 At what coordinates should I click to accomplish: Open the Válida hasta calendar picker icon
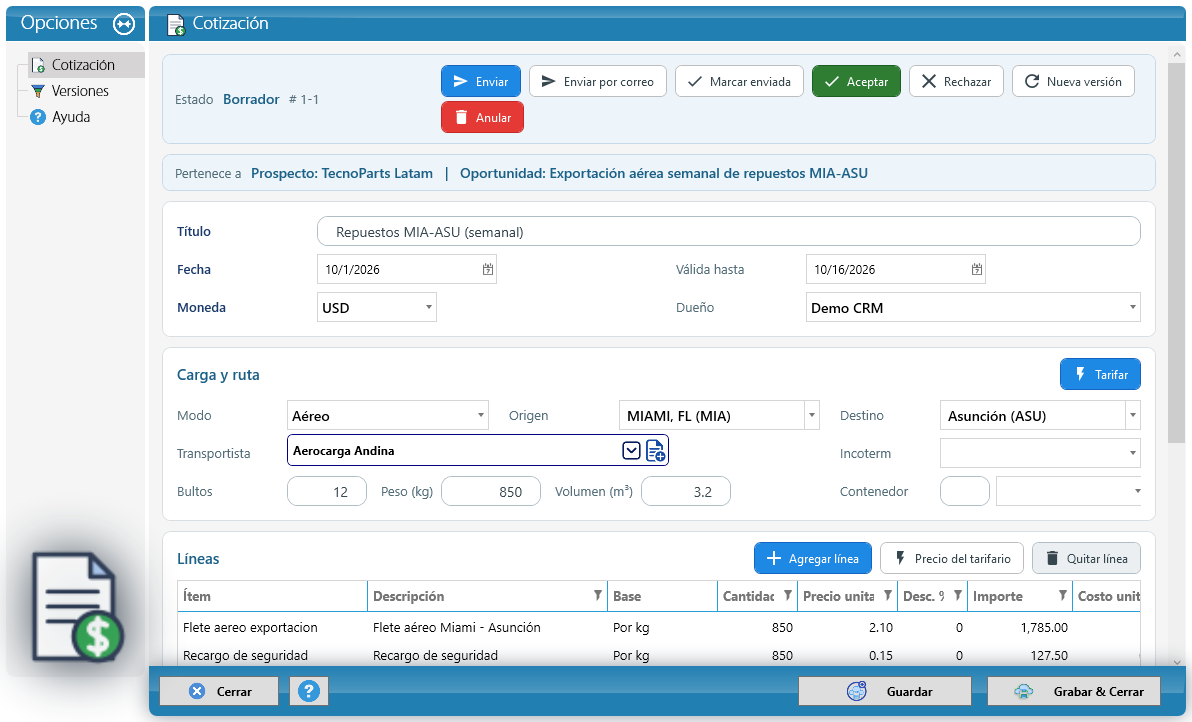coord(977,269)
